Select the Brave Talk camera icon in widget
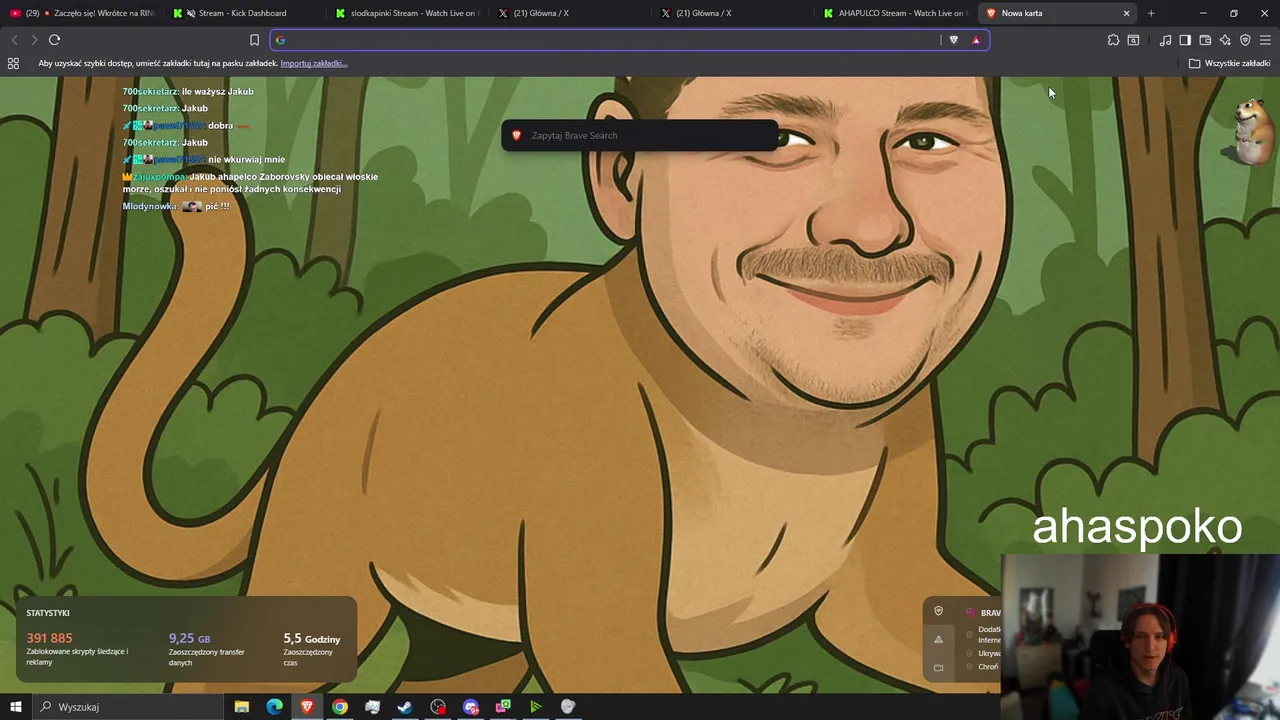This screenshot has height=720, width=1280. 938,667
